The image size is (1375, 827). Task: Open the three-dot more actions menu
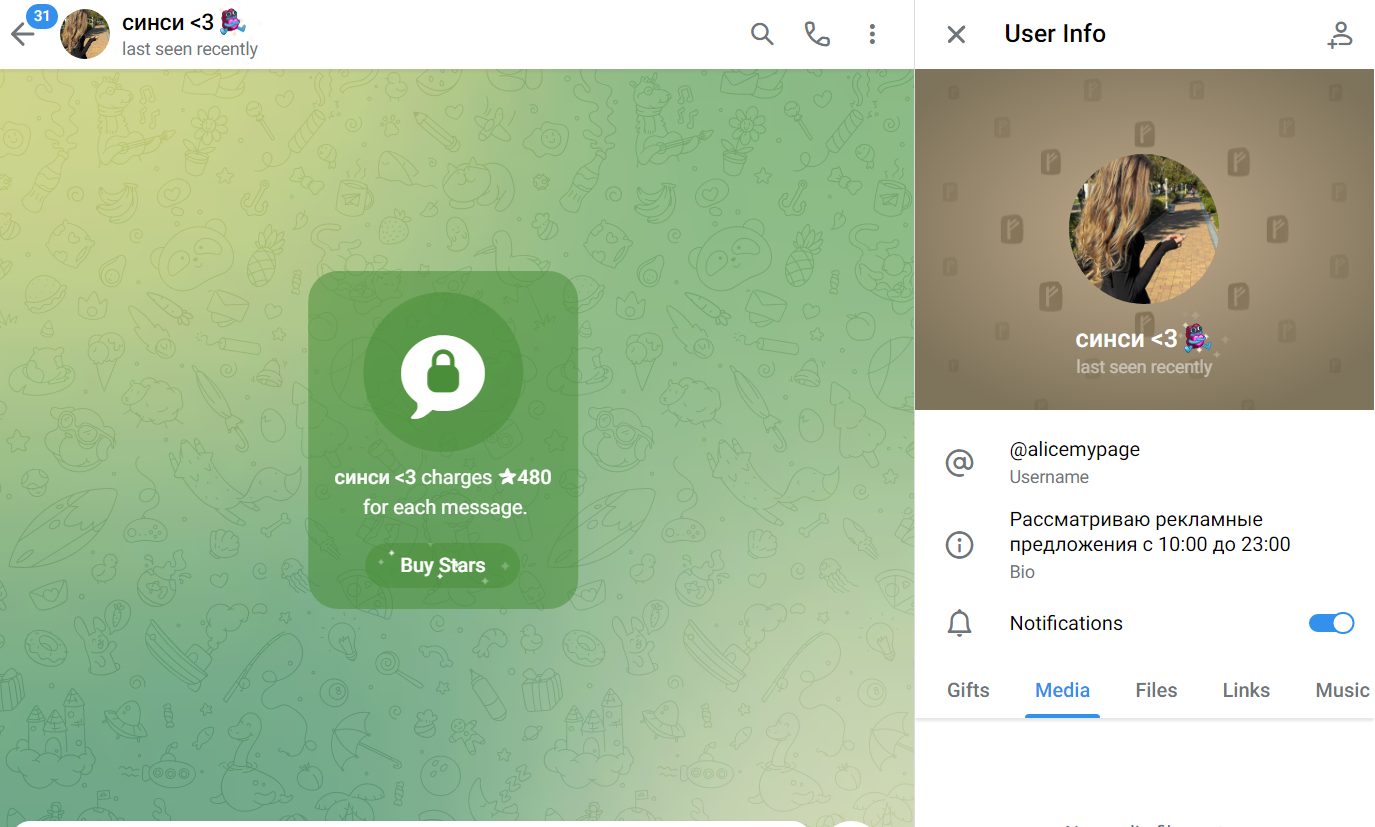[872, 34]
